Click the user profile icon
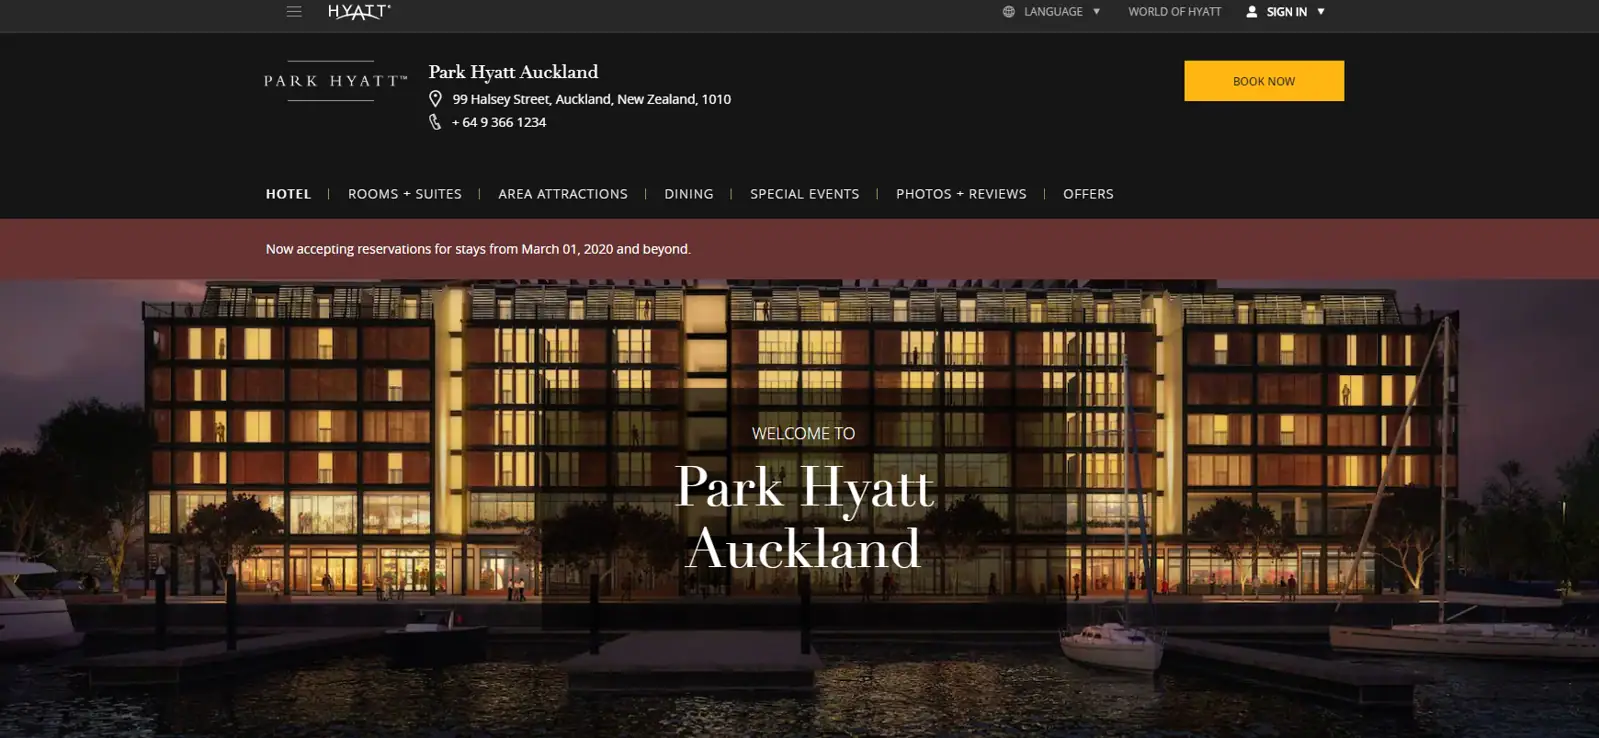The image size is (1599, 738). 1251,12
